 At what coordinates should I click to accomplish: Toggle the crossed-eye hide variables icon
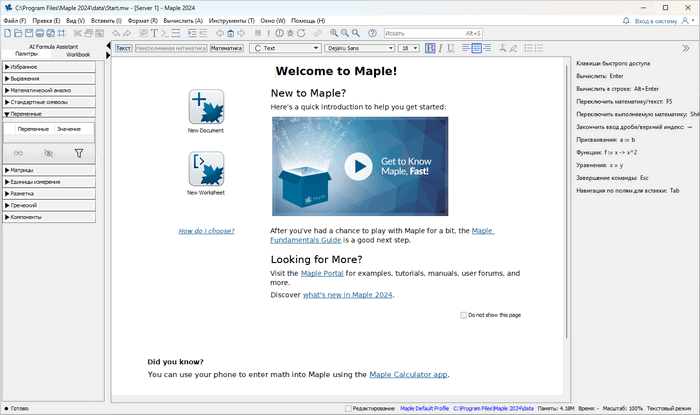[x=48, y=153]
